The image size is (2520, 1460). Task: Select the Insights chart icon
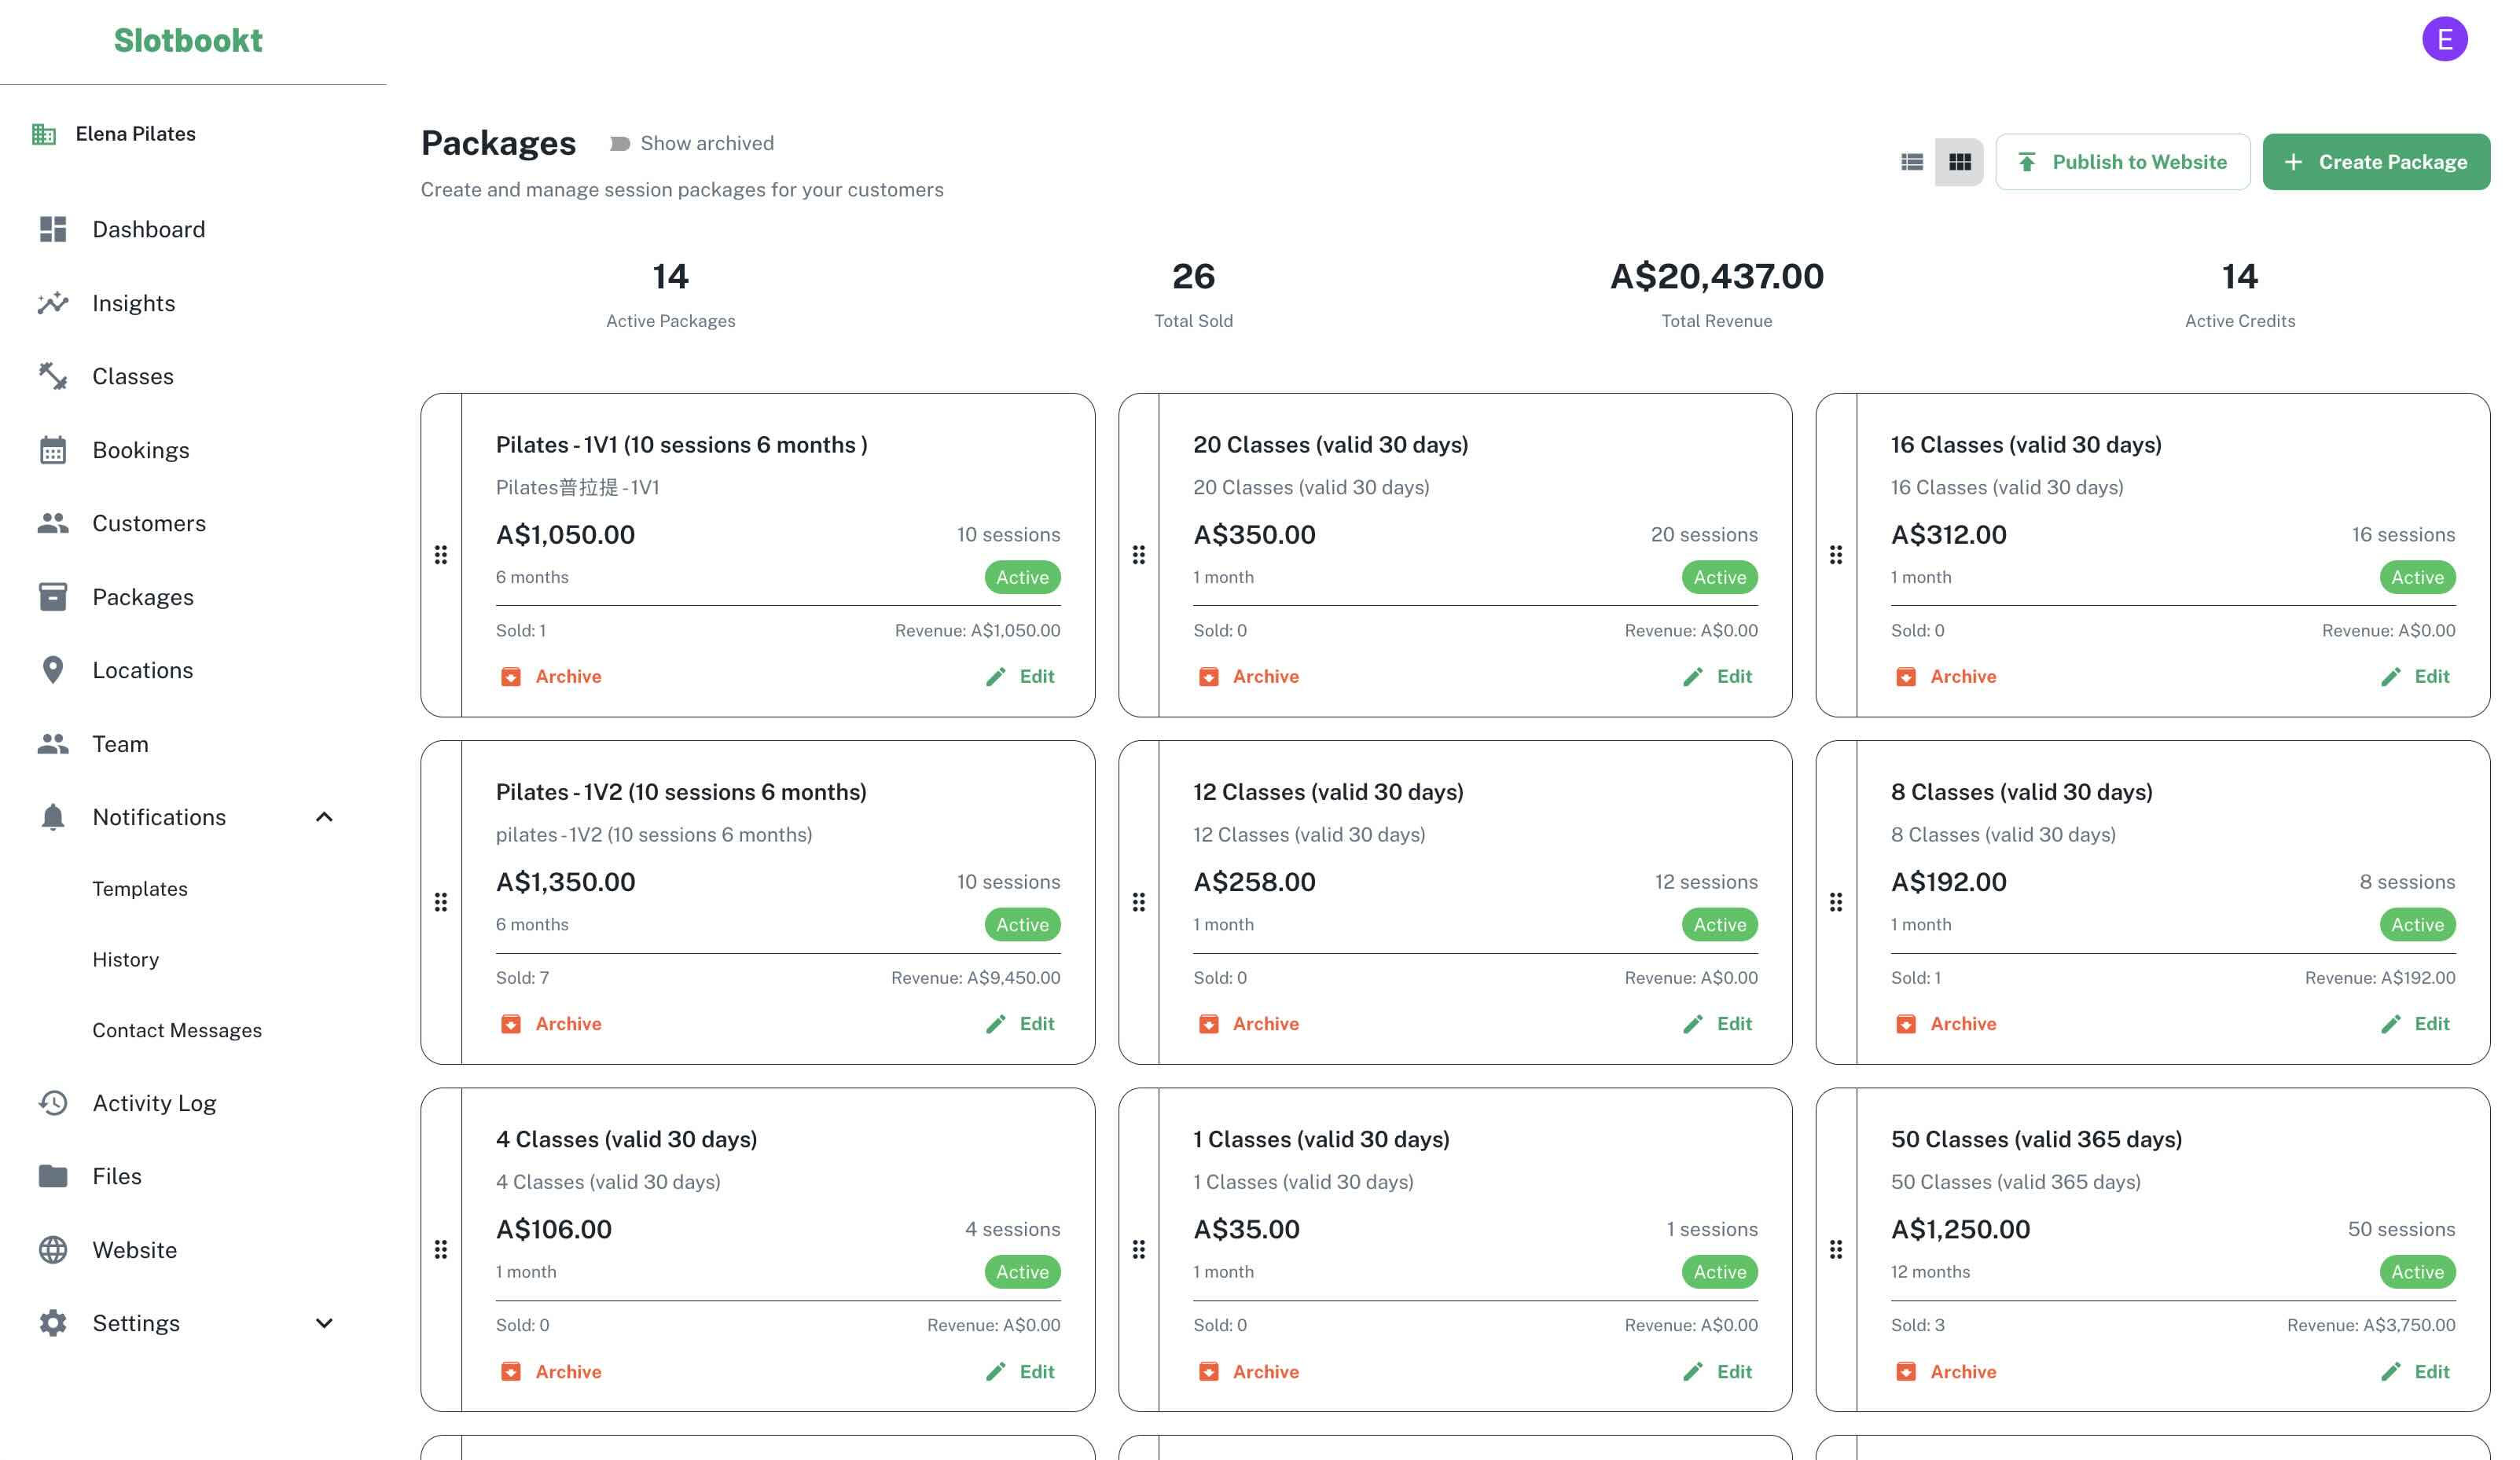coord(52,302)
